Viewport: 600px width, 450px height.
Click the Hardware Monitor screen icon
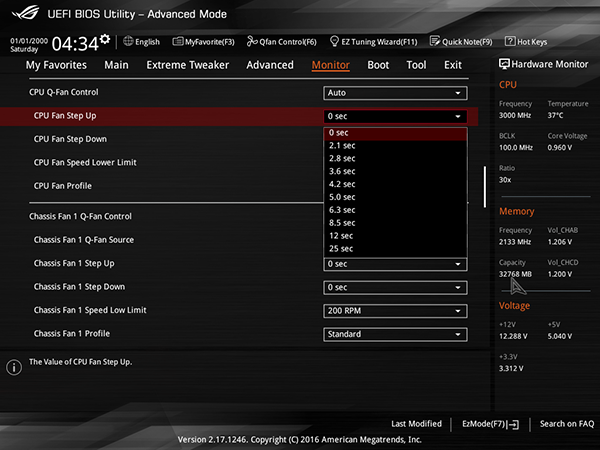click(504, 64)
